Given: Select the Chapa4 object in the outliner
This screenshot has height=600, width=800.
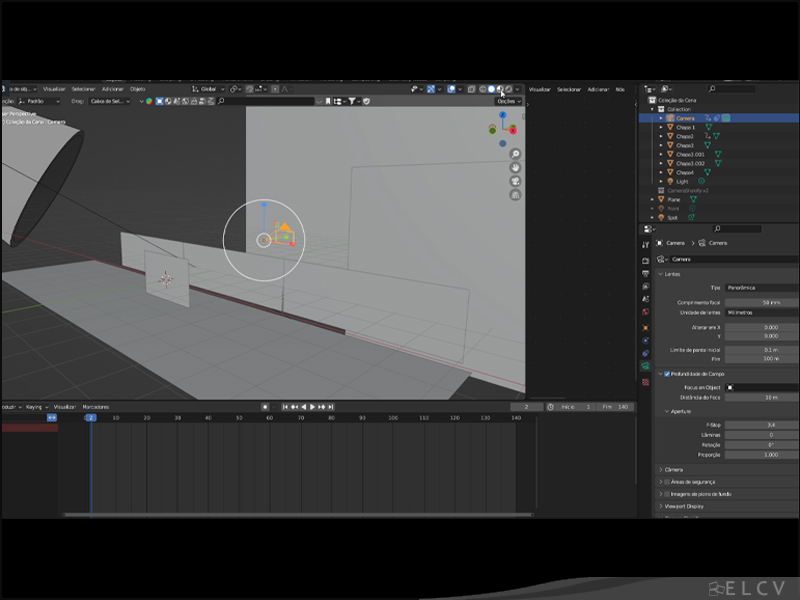Looking at the screenshot, I should pyautogui.click(x=685, y=172).
